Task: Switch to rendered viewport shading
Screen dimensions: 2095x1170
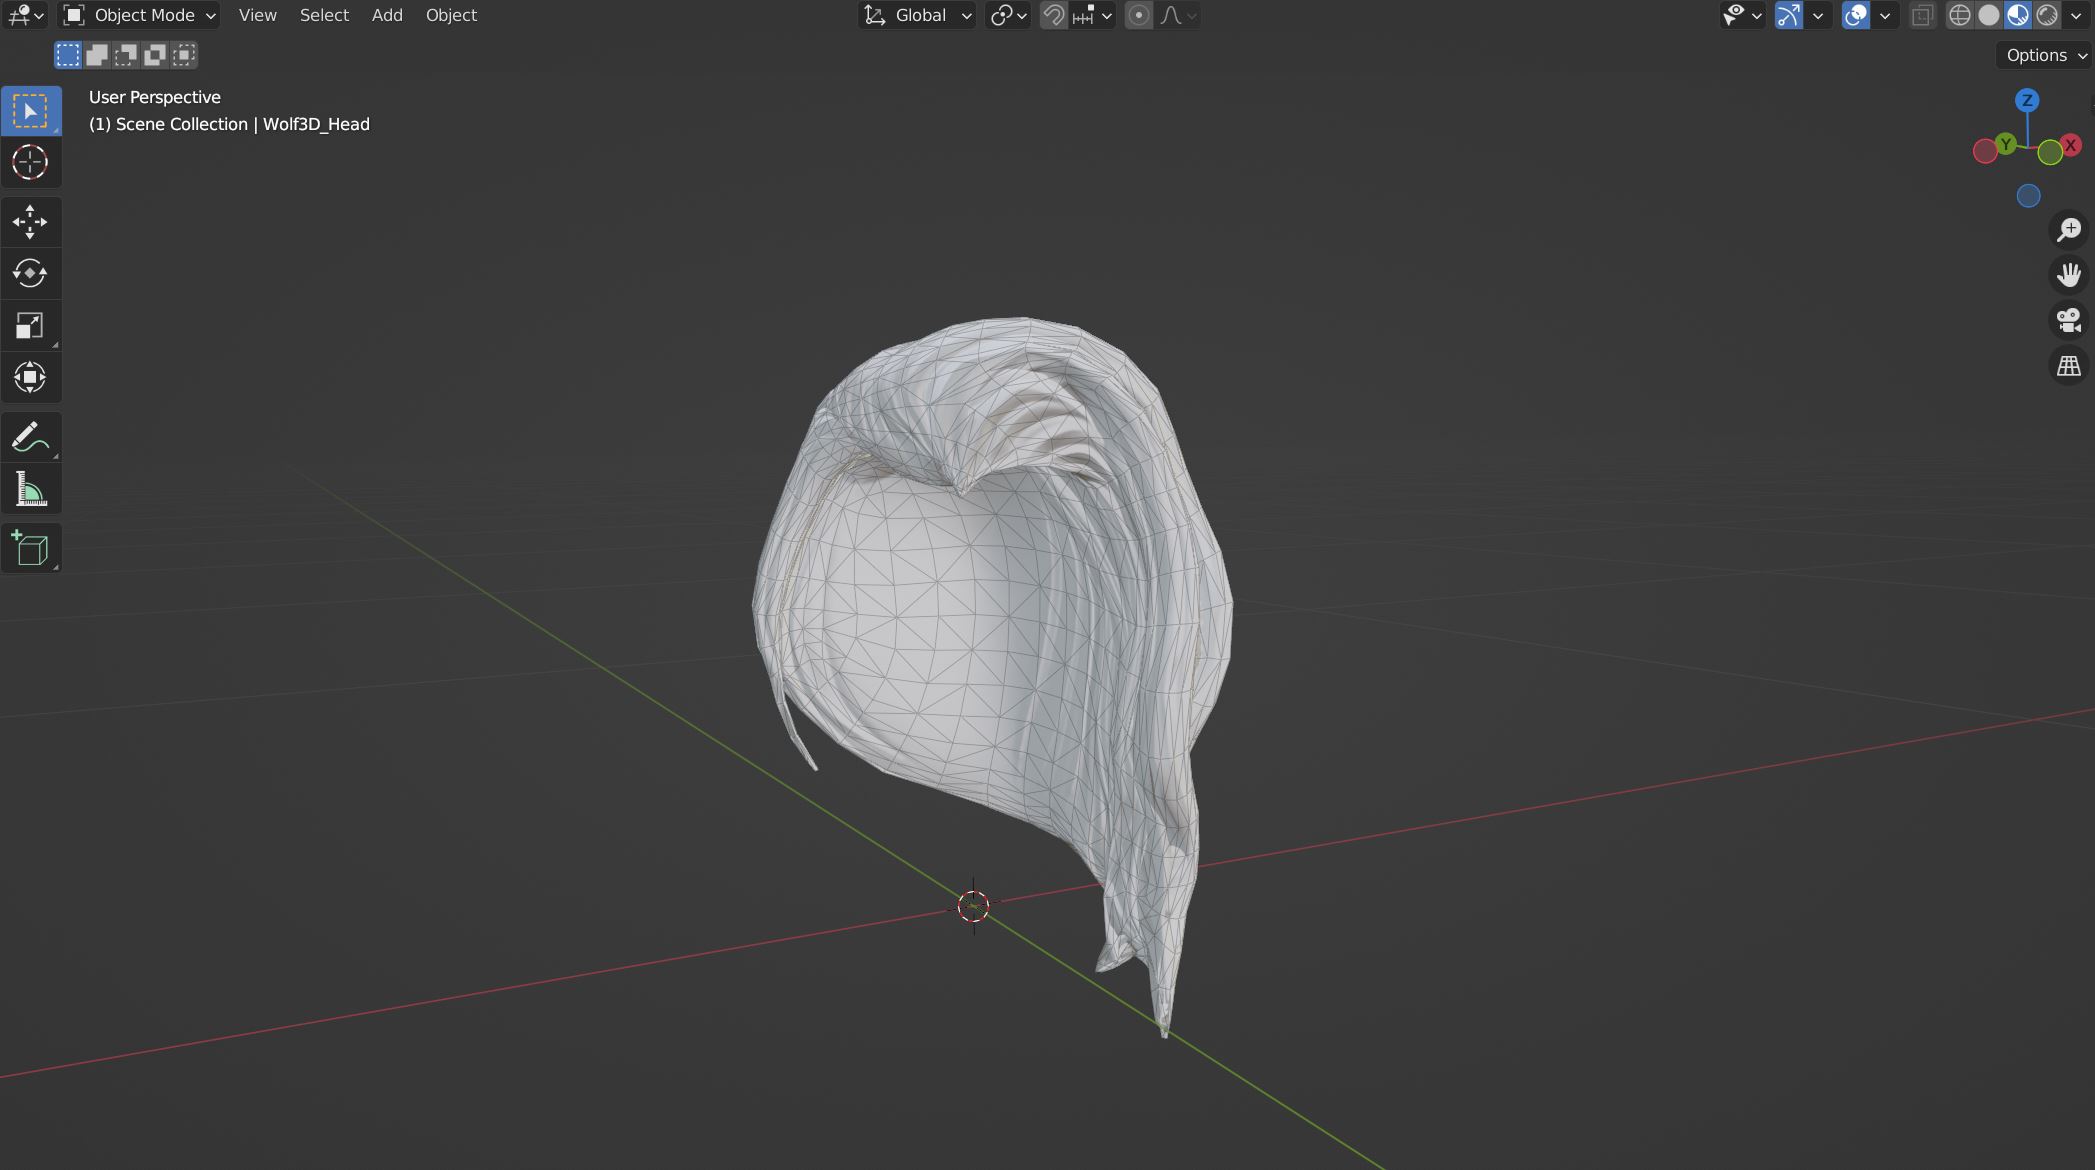Action: tap(2047, 15)
